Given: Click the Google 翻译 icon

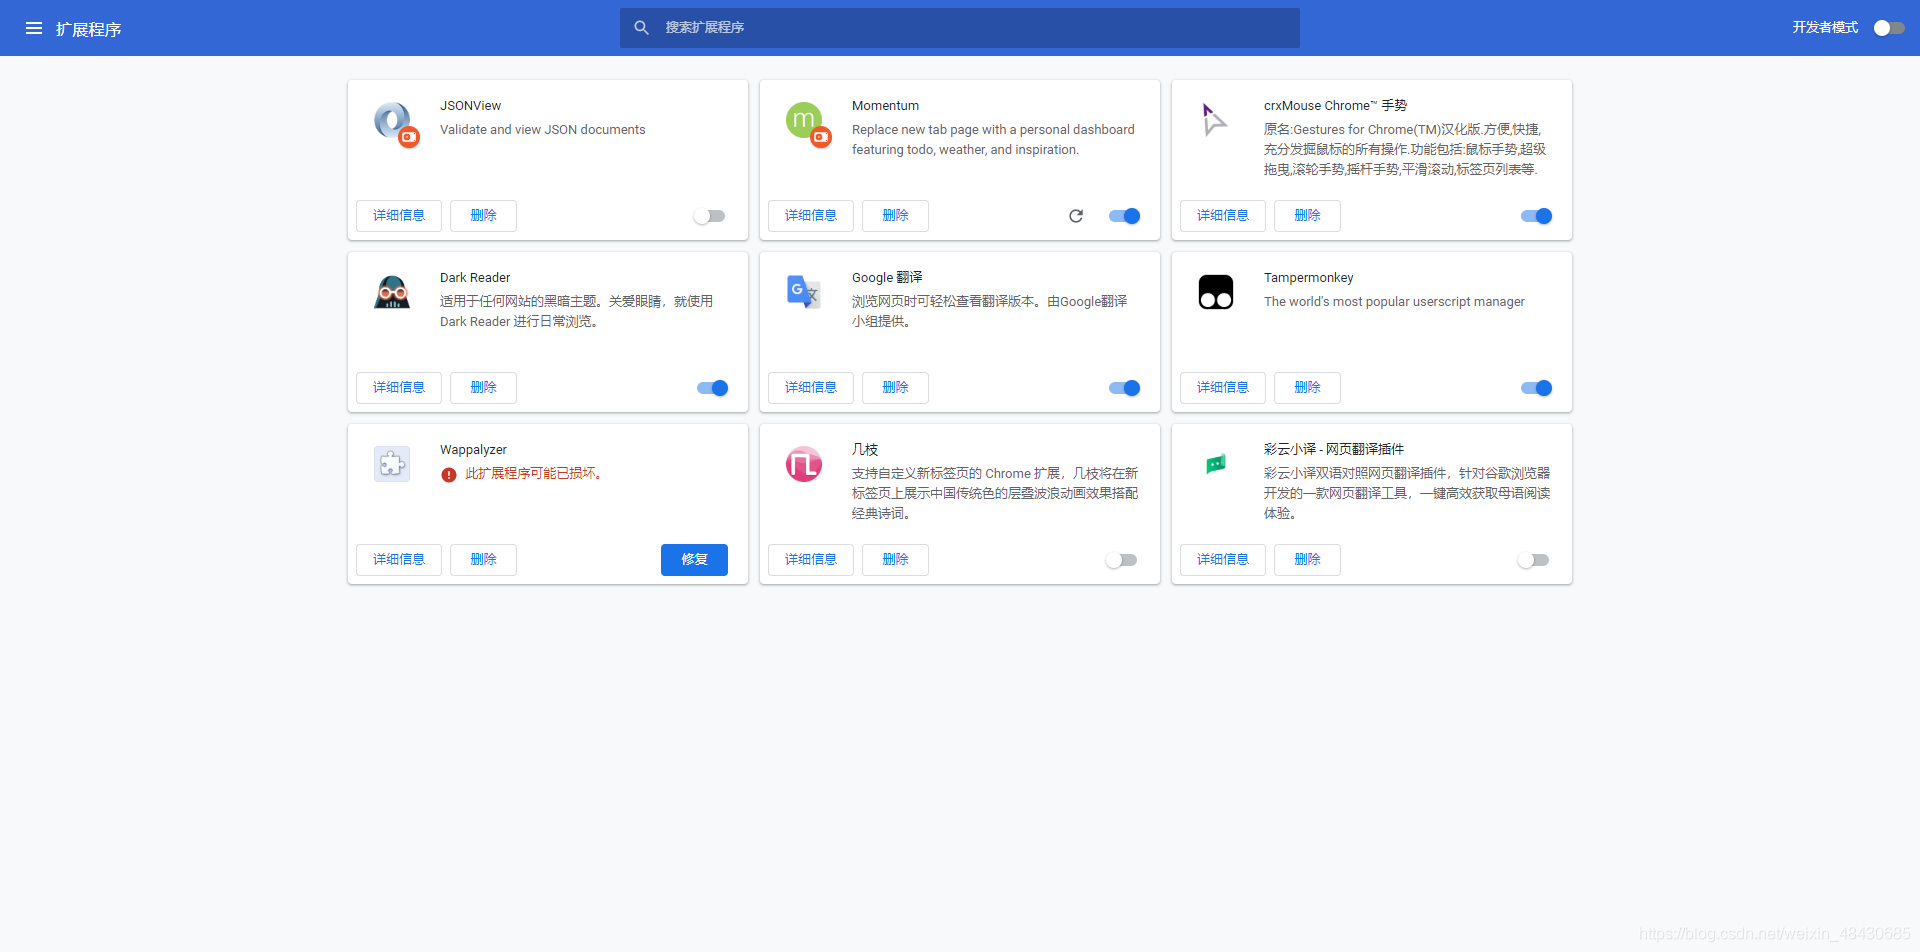Looking at the screenshot, I should 803,292.
